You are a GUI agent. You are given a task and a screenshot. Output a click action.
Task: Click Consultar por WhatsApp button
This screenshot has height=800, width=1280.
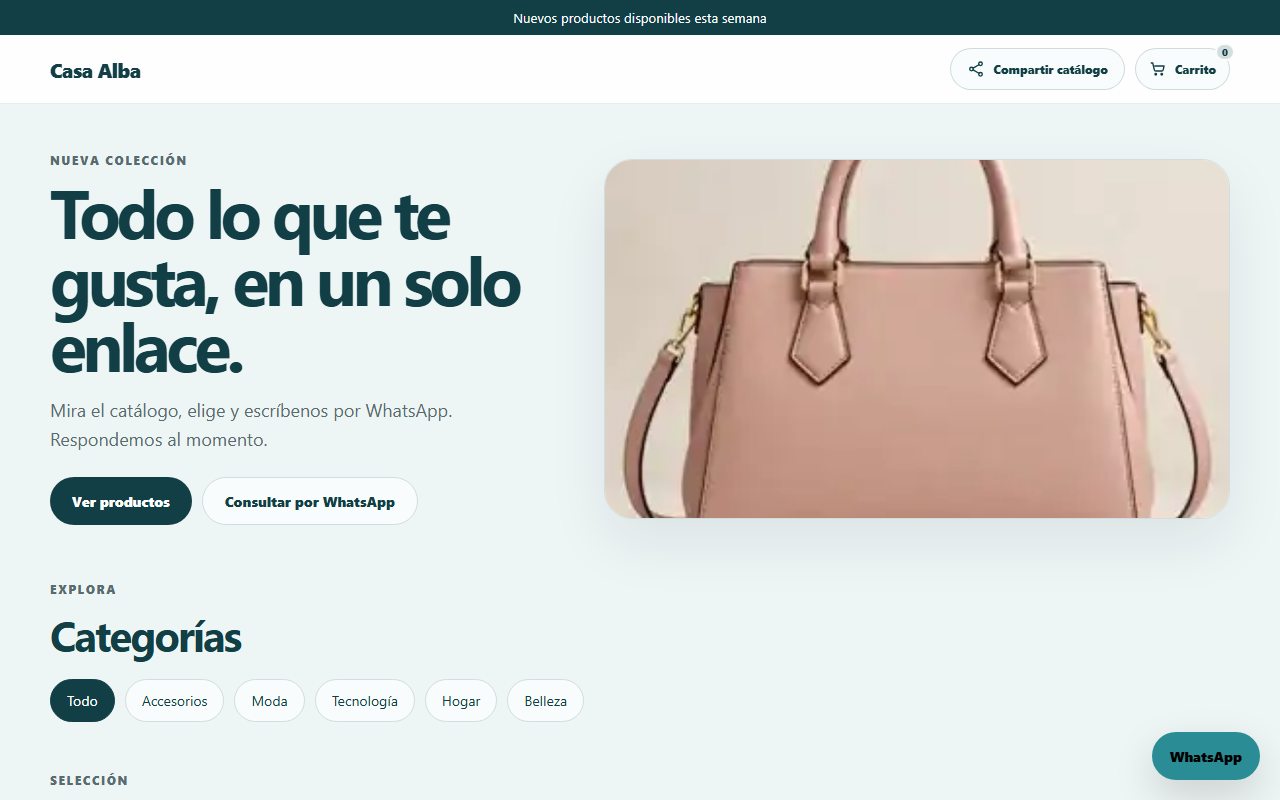pyautogui.click(x=310, y=501)
